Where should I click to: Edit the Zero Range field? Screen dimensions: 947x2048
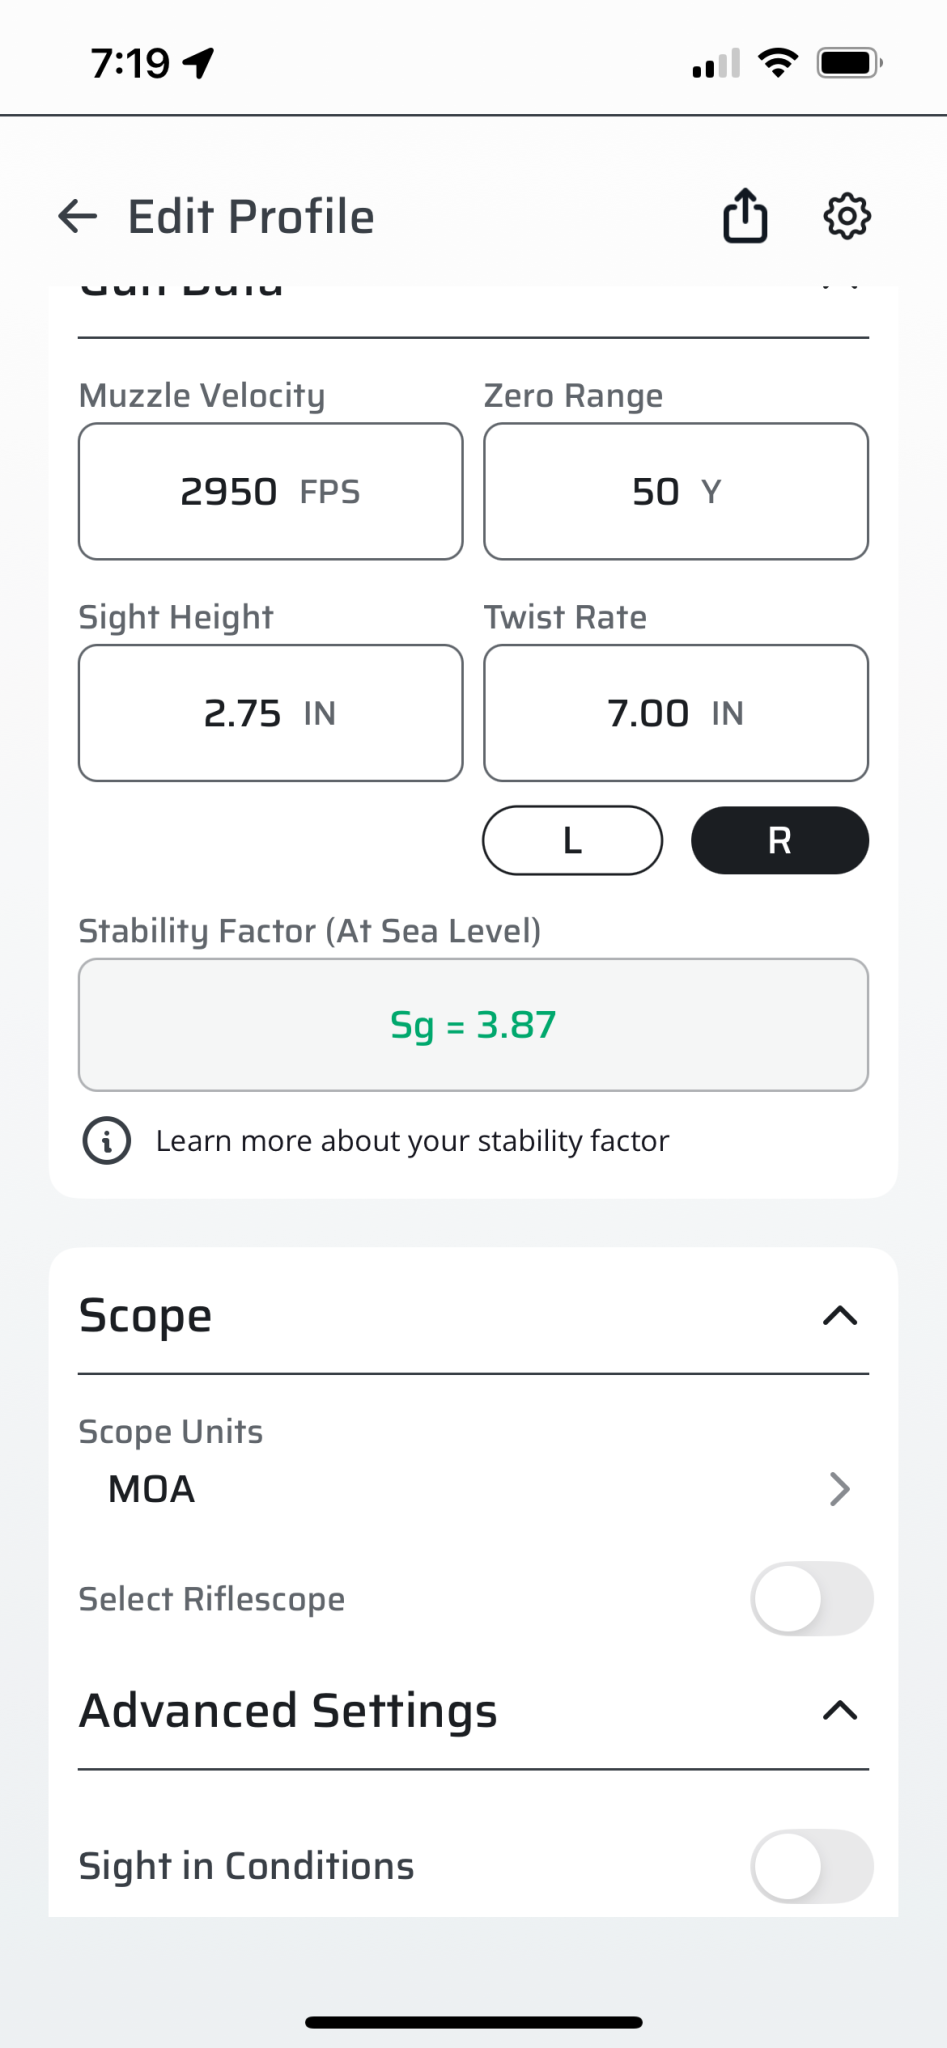pos(676,492)
